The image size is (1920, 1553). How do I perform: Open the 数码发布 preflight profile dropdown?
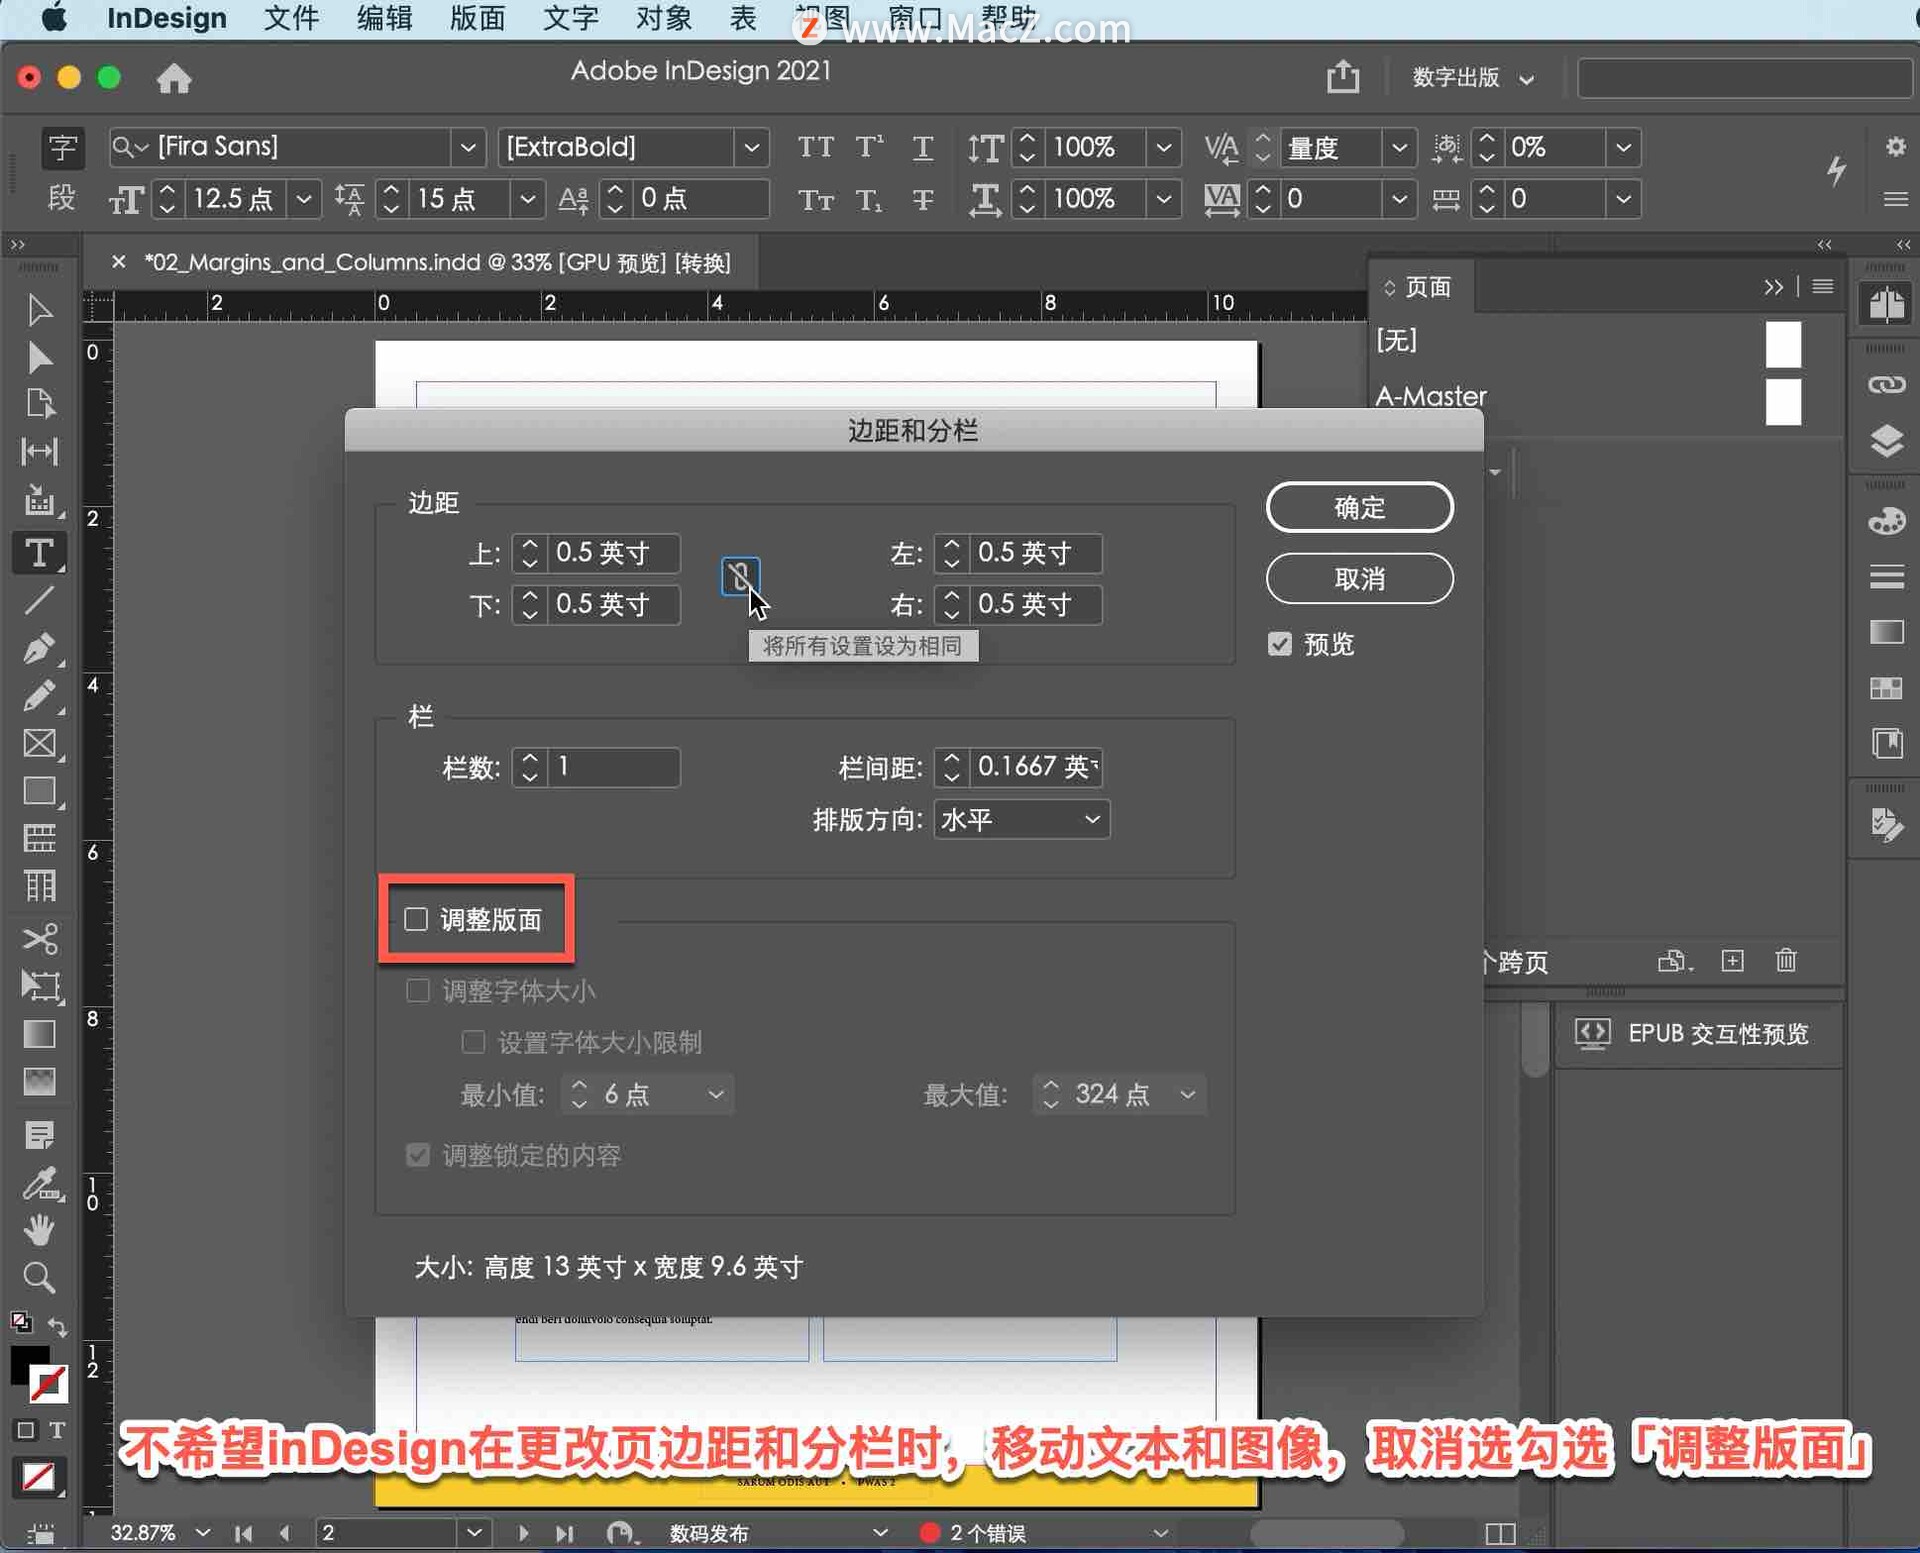[x=880, y=1532]
